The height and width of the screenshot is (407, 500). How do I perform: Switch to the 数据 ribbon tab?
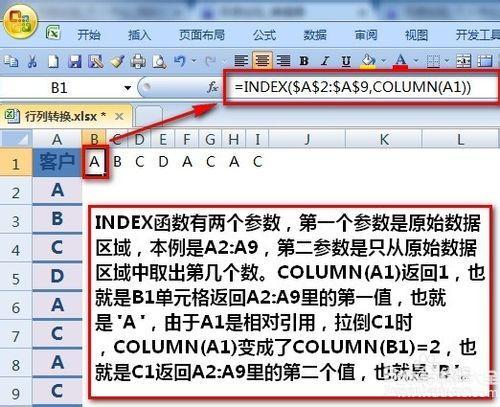315,35
